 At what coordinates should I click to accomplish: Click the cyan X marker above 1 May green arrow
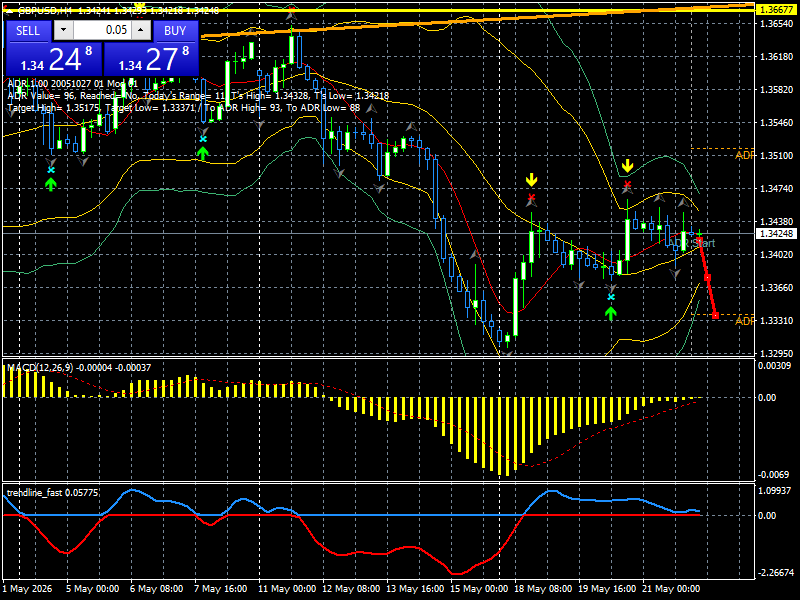click(51, 170)
